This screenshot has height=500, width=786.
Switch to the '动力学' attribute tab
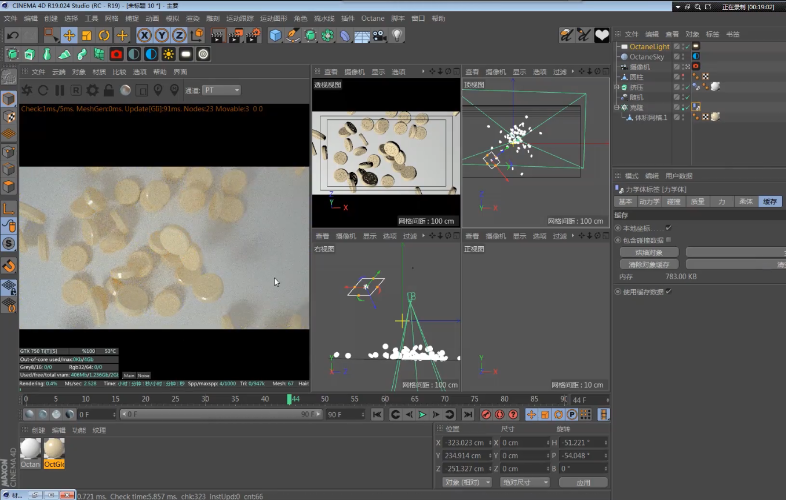648,201
